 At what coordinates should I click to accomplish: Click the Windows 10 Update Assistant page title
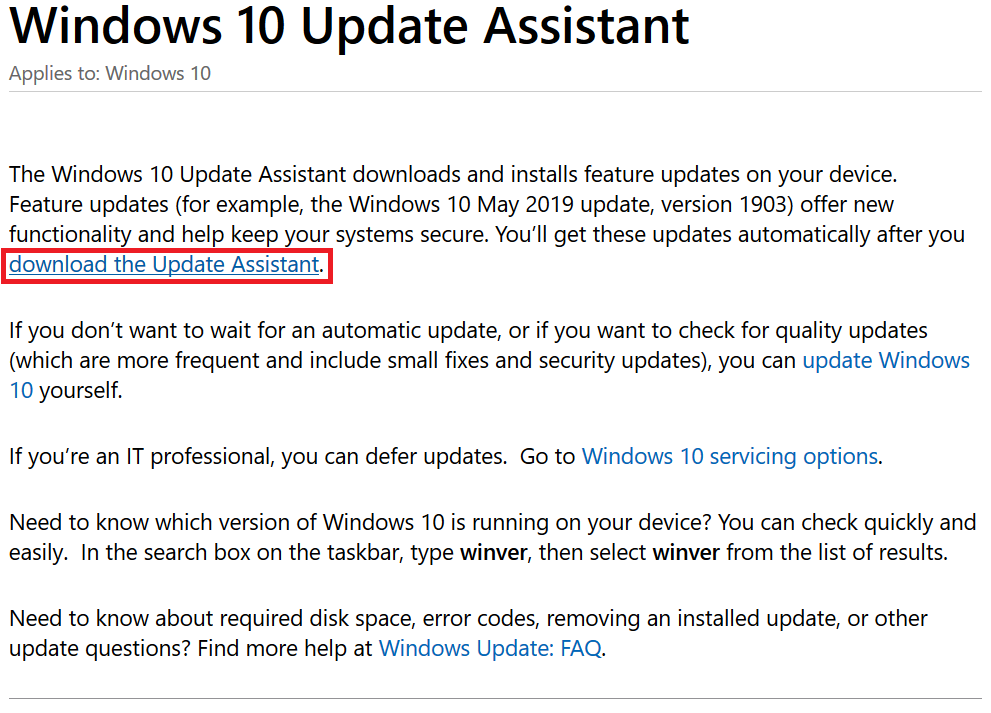(x=349, y=26)
